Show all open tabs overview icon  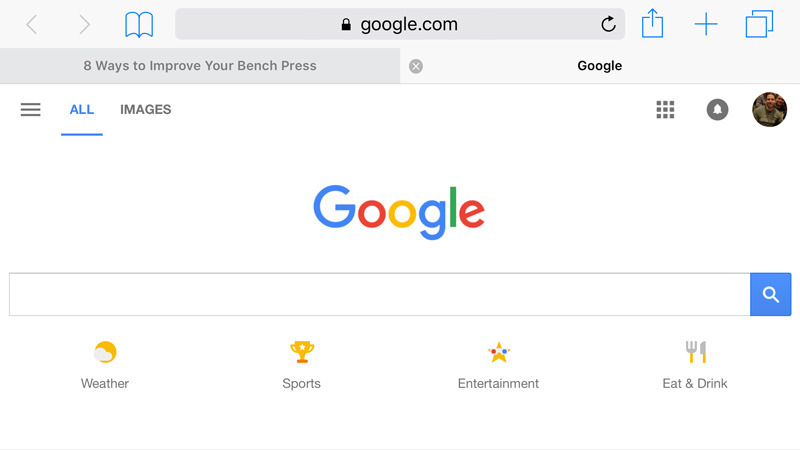tap(759, 24)
